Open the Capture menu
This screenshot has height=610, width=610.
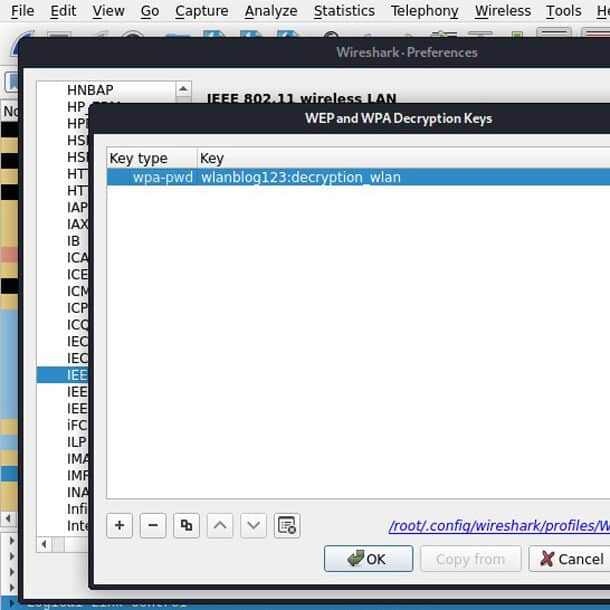[x=202, y=11]
